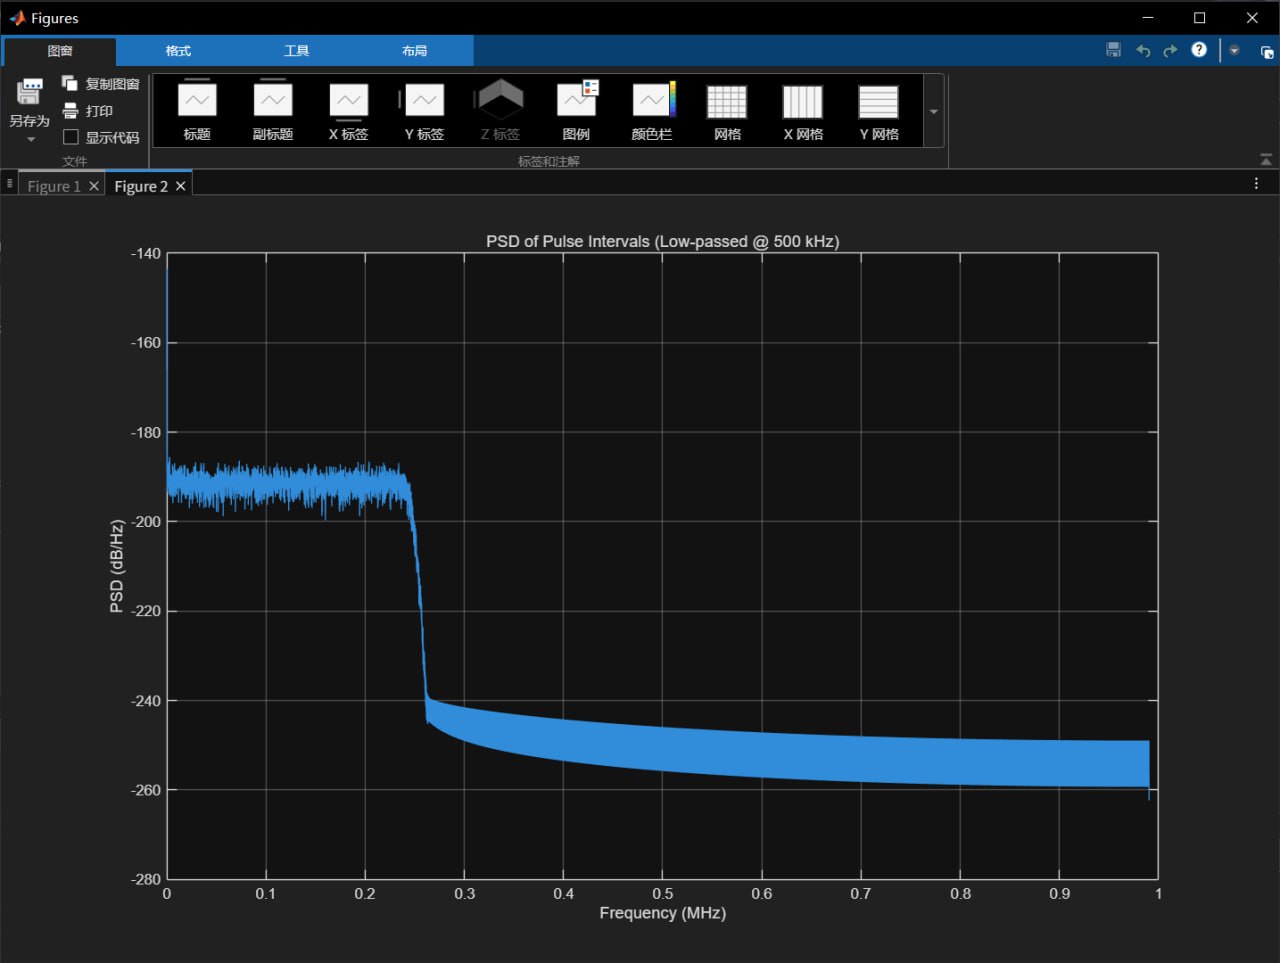Add a 颜色栏 colorbar to plot
The width and height of the screenshot is (1280, 963).
(x=652, y=102)
